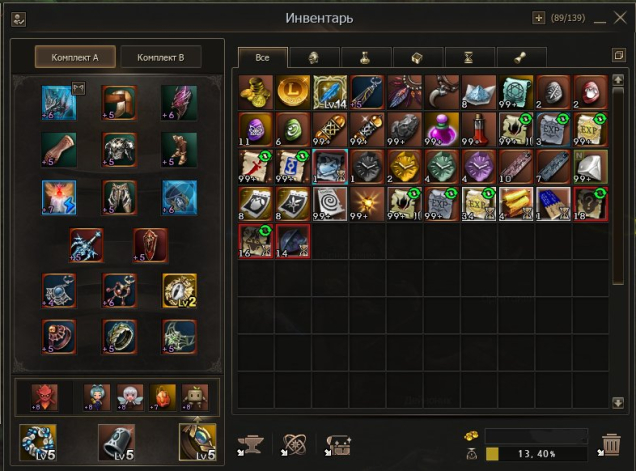Select the Lv14 blue feather item
Viewport: 636px width, 471px height.
(x=330, y=92)
